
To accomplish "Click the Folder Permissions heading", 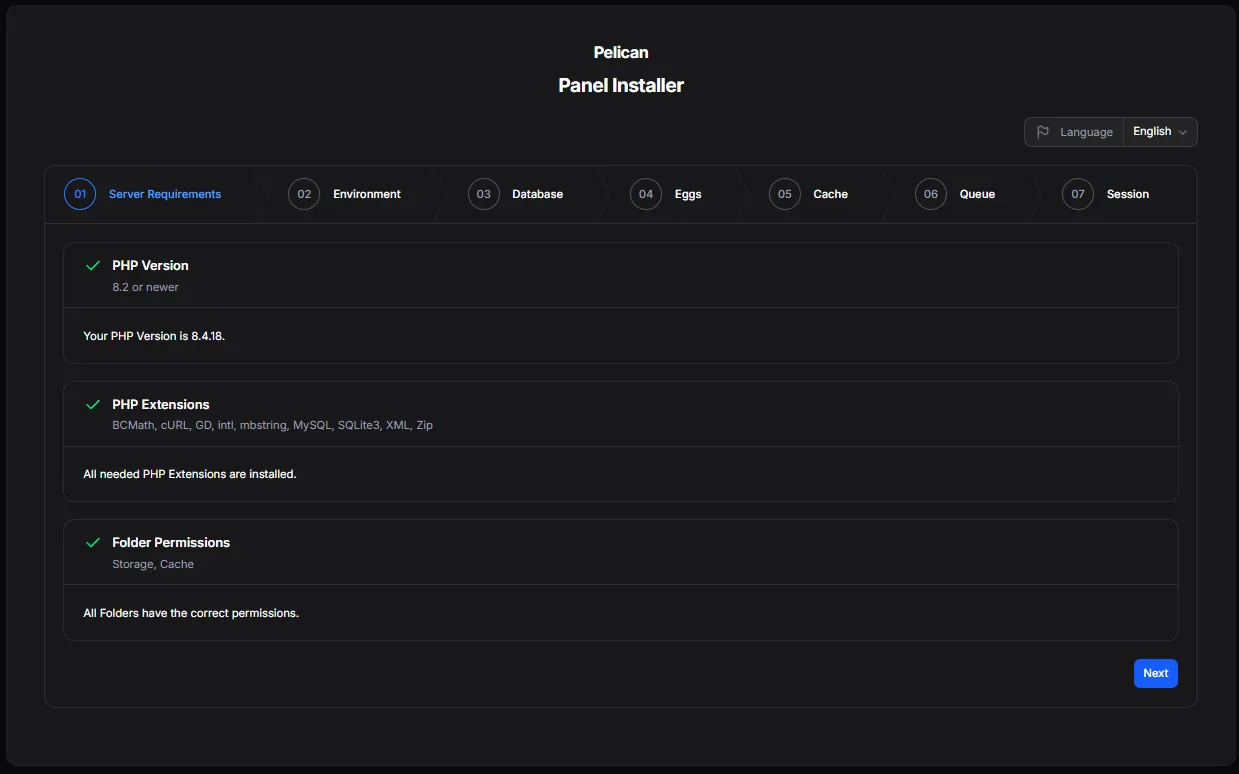I will coord(171,542).
